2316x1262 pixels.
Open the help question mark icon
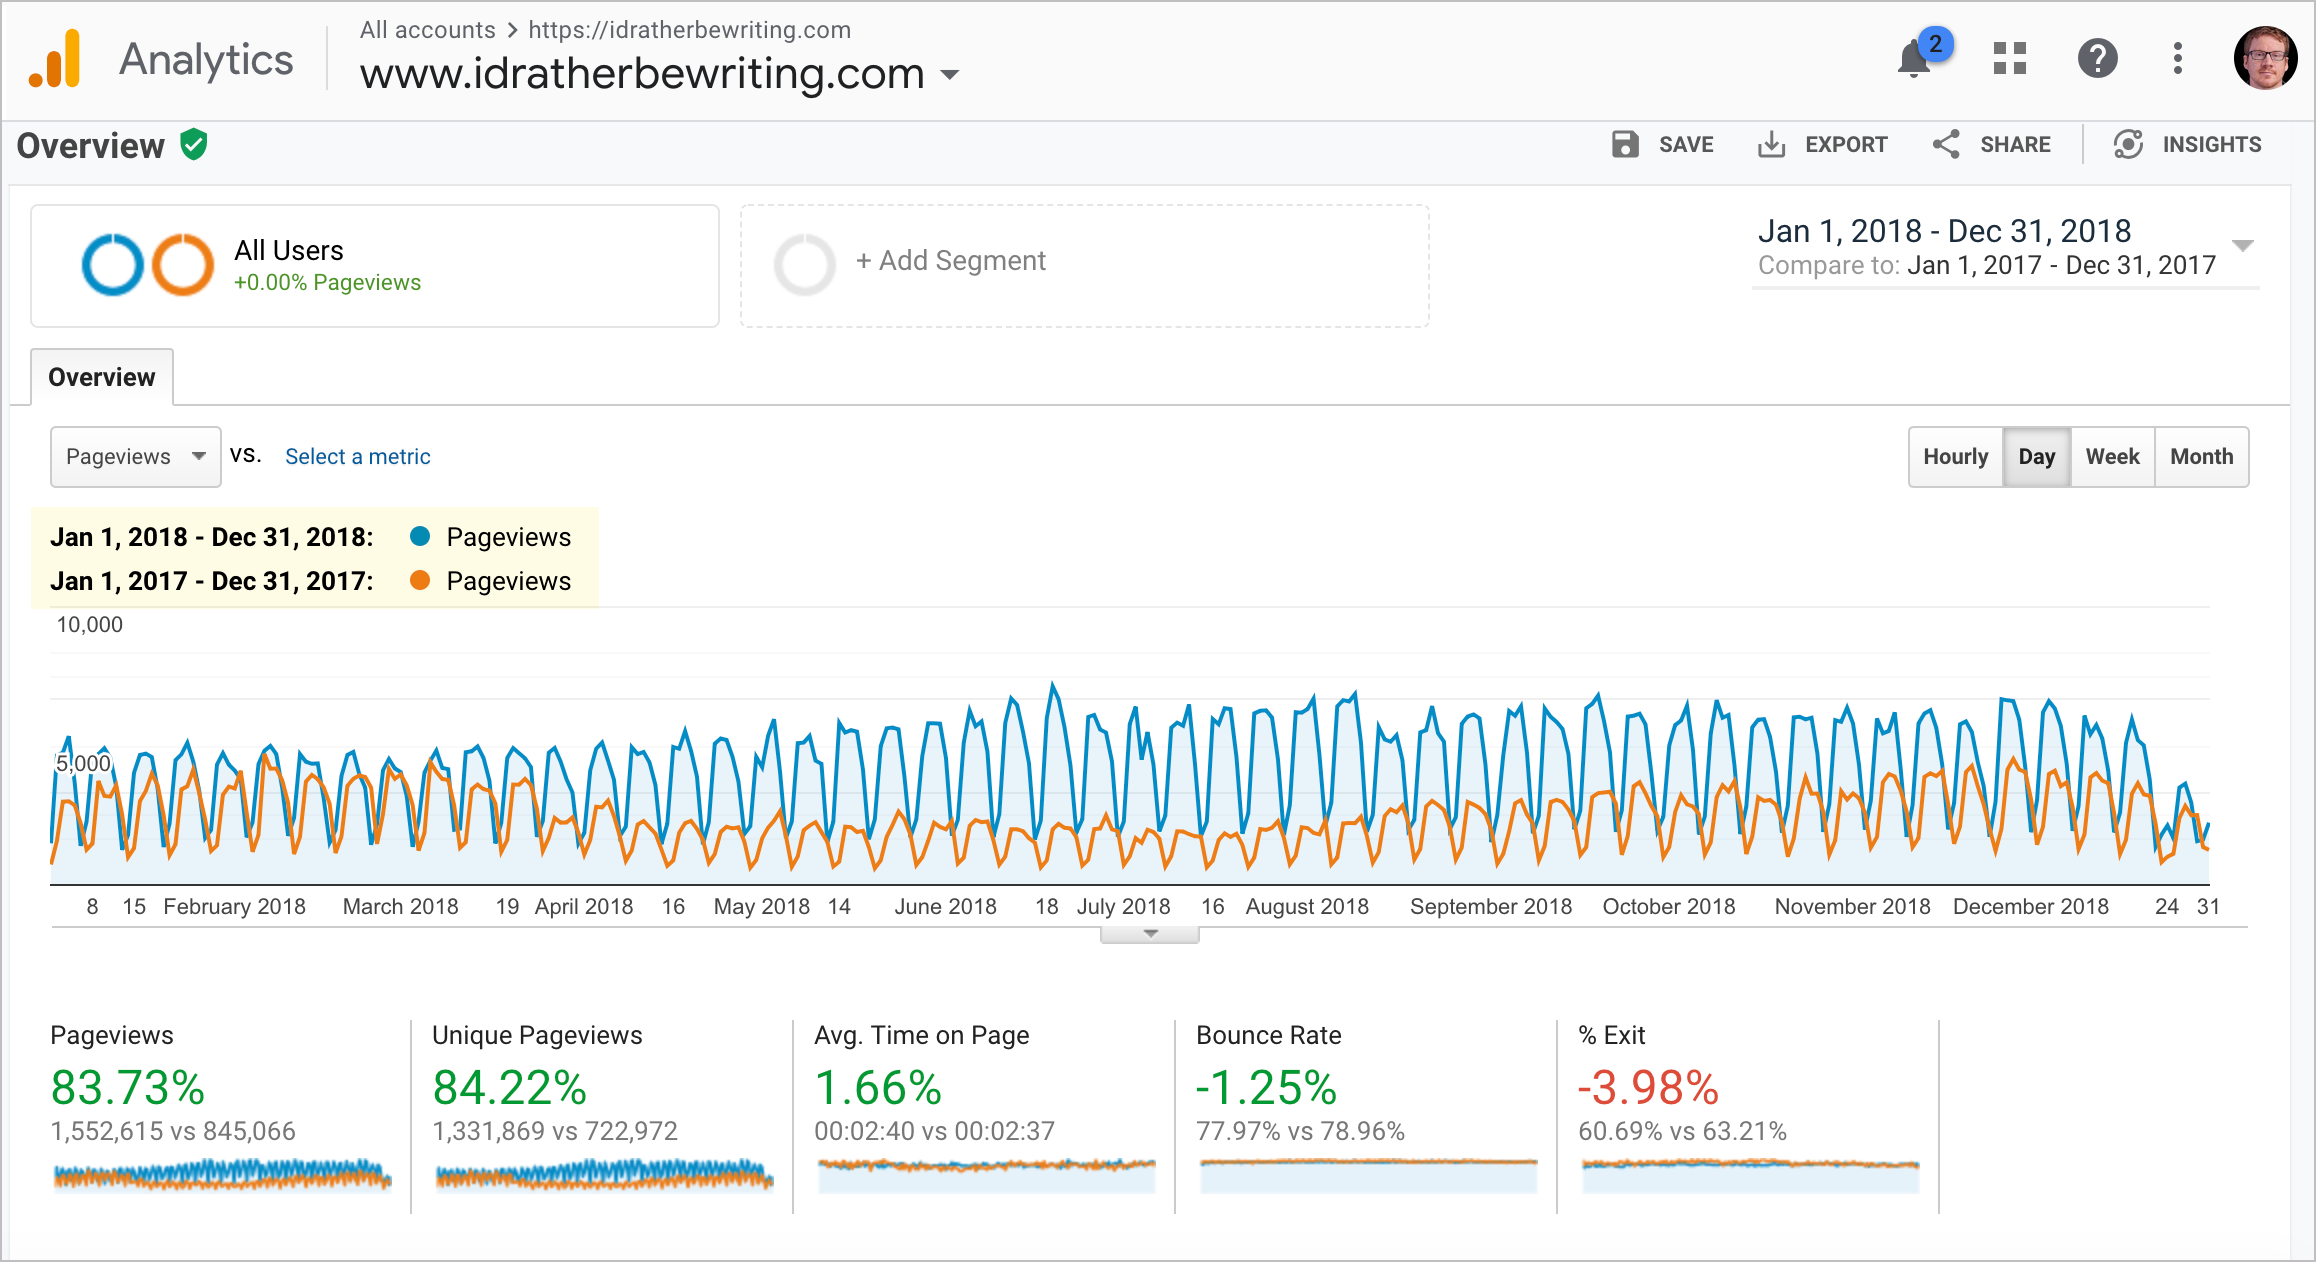click(2097, 58)
